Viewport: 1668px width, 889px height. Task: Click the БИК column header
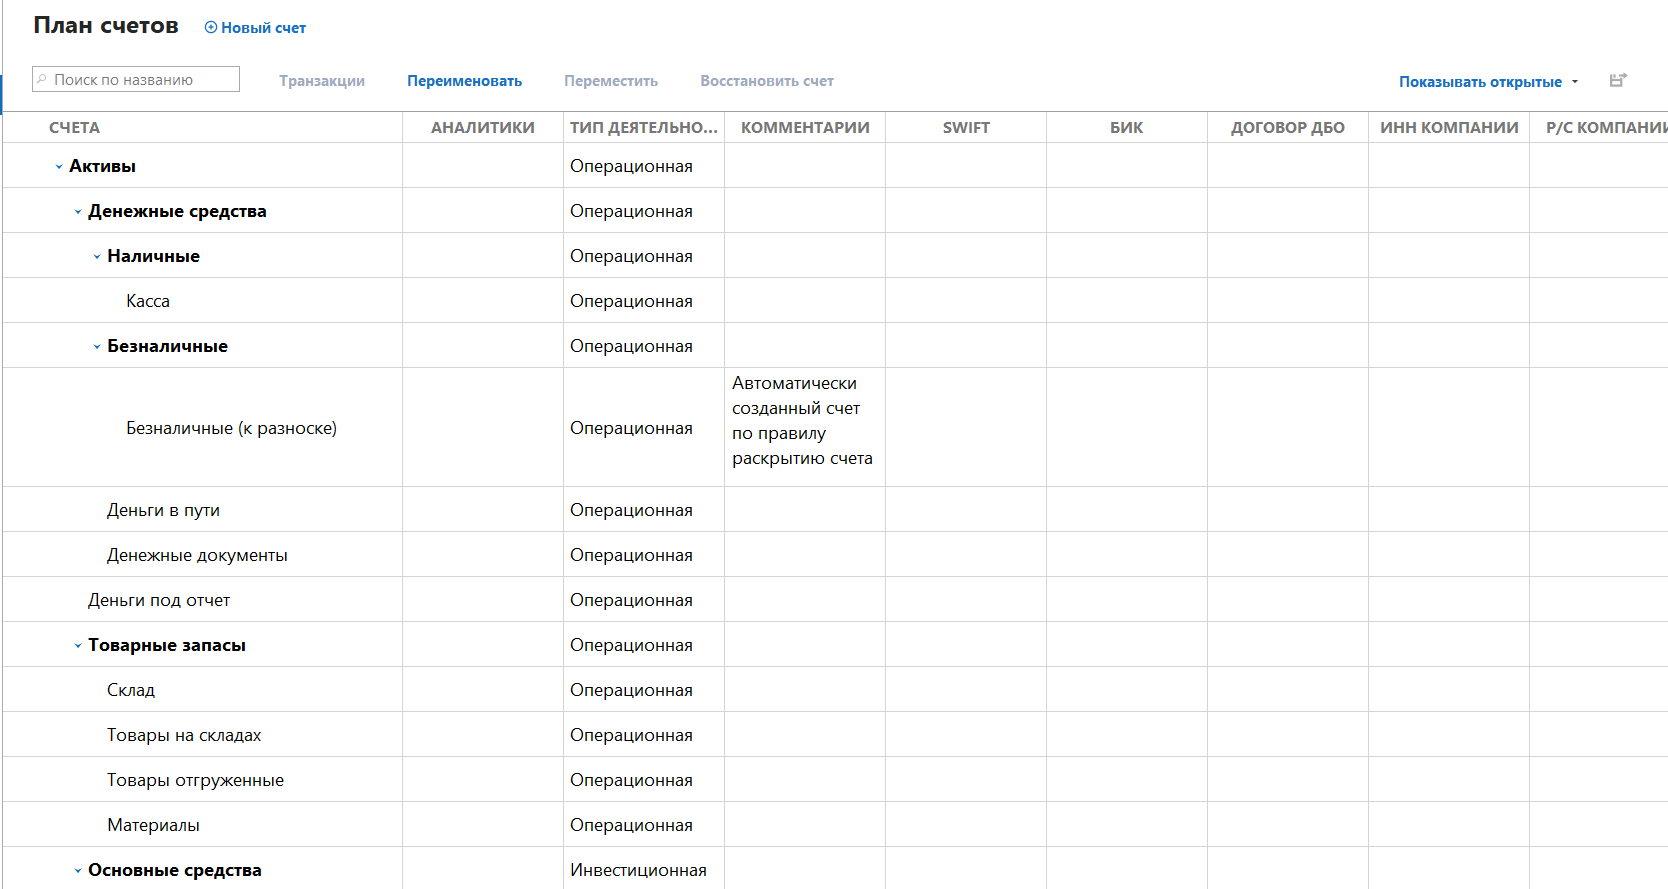pyautogui.click(x=1127, y=128)
